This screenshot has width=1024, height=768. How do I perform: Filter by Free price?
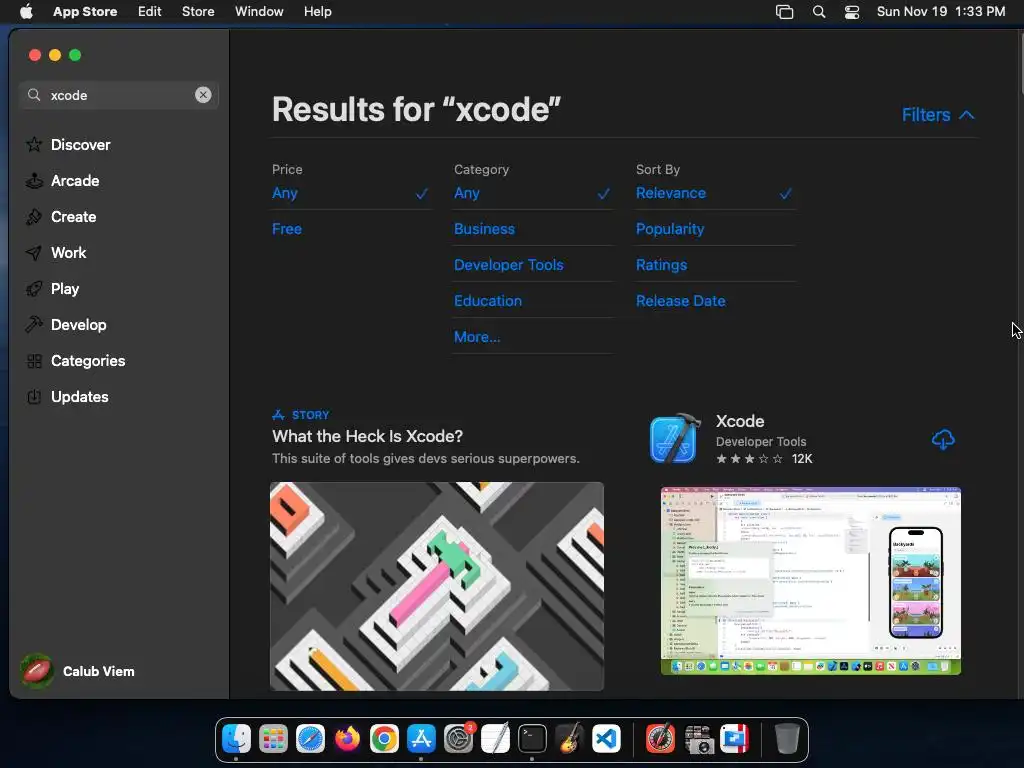tap(287, 229)
